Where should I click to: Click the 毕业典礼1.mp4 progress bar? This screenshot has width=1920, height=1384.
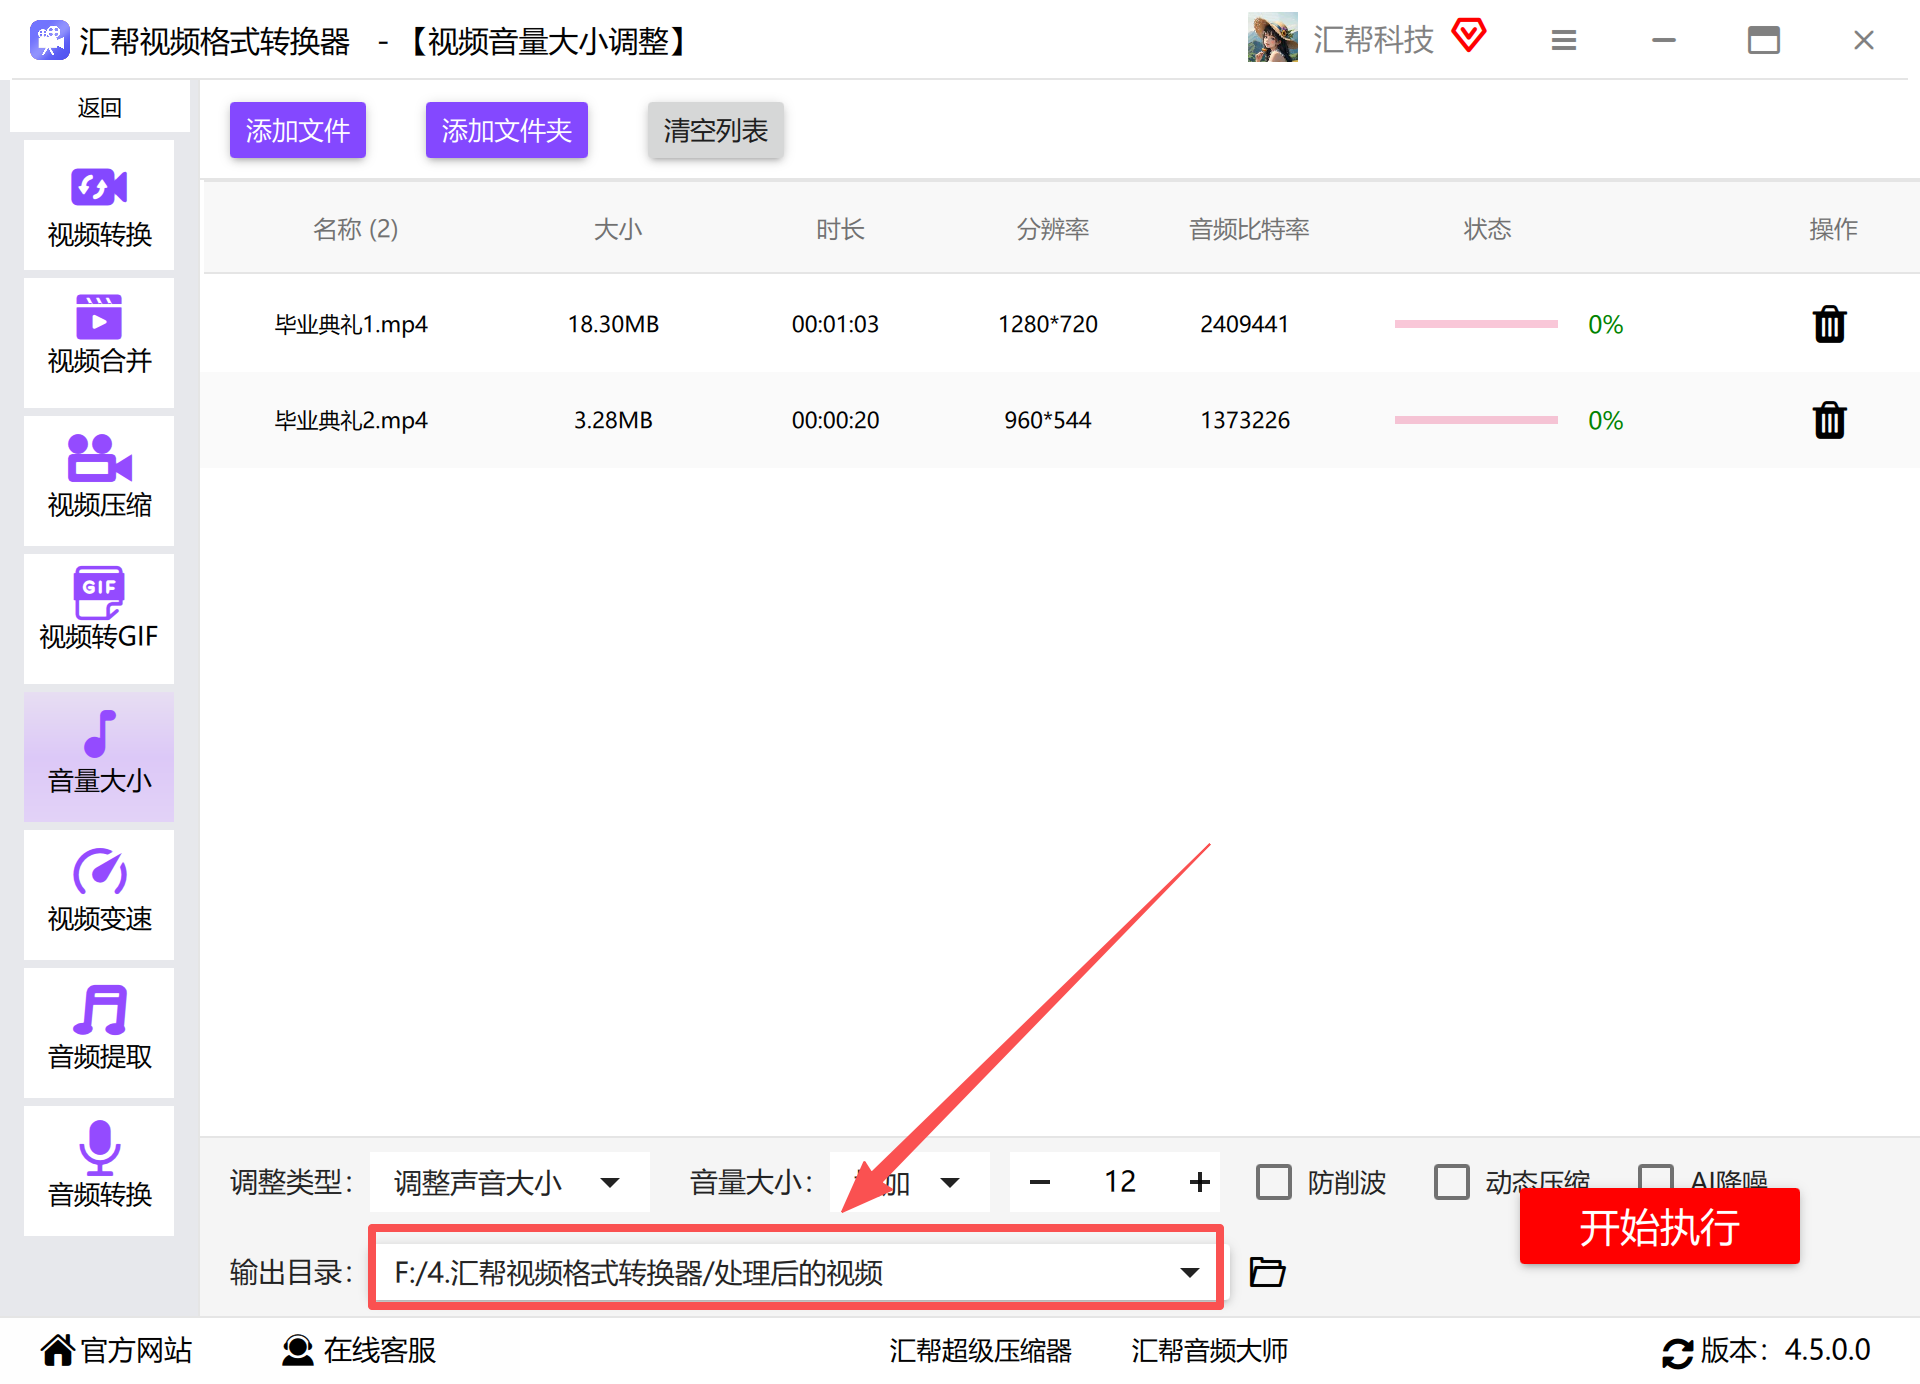point(1476,324)
